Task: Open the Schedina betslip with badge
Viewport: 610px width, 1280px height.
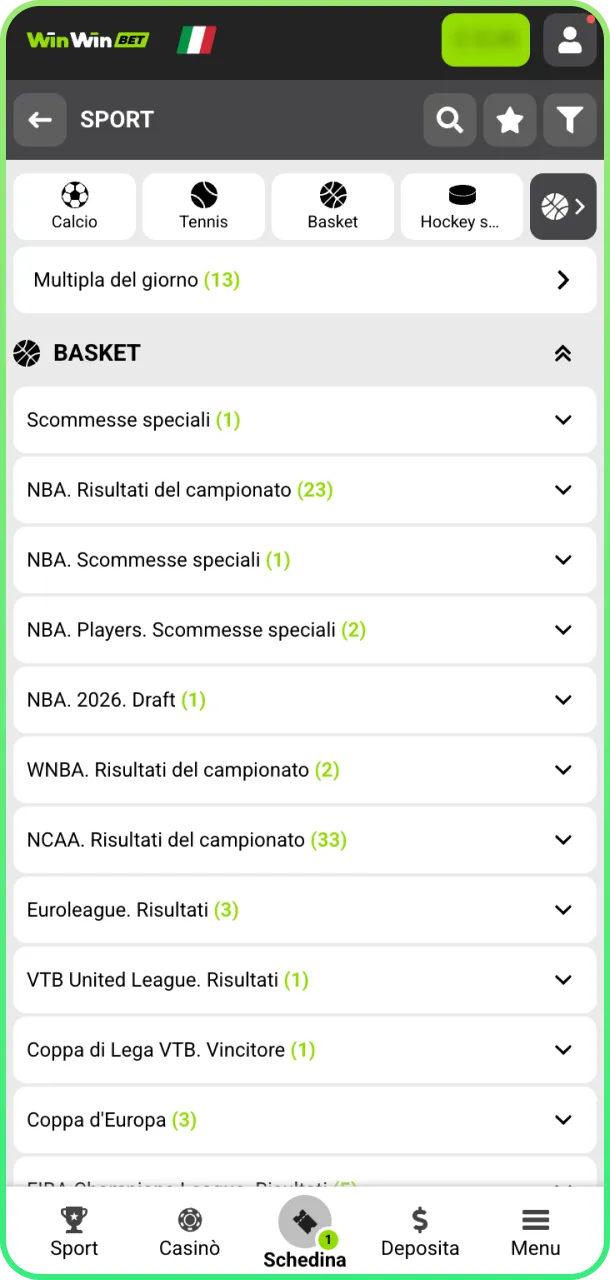Action: point(305,1230)
